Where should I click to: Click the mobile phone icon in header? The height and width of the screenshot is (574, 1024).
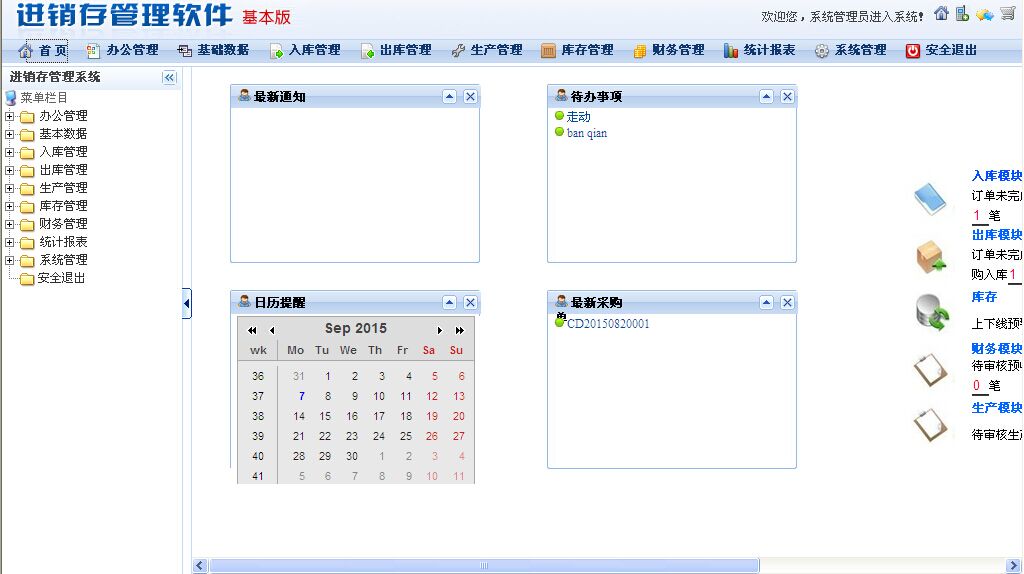[962, 14]
